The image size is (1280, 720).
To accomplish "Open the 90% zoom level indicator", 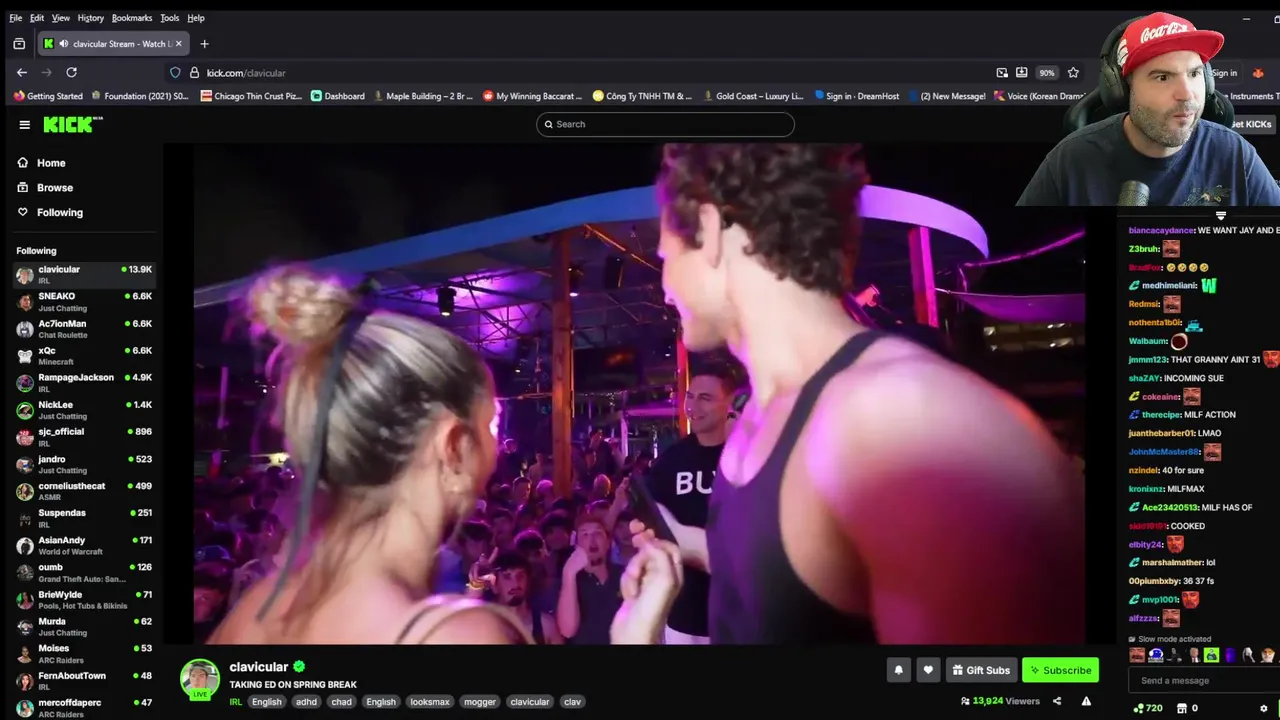I will [1046, 73].
